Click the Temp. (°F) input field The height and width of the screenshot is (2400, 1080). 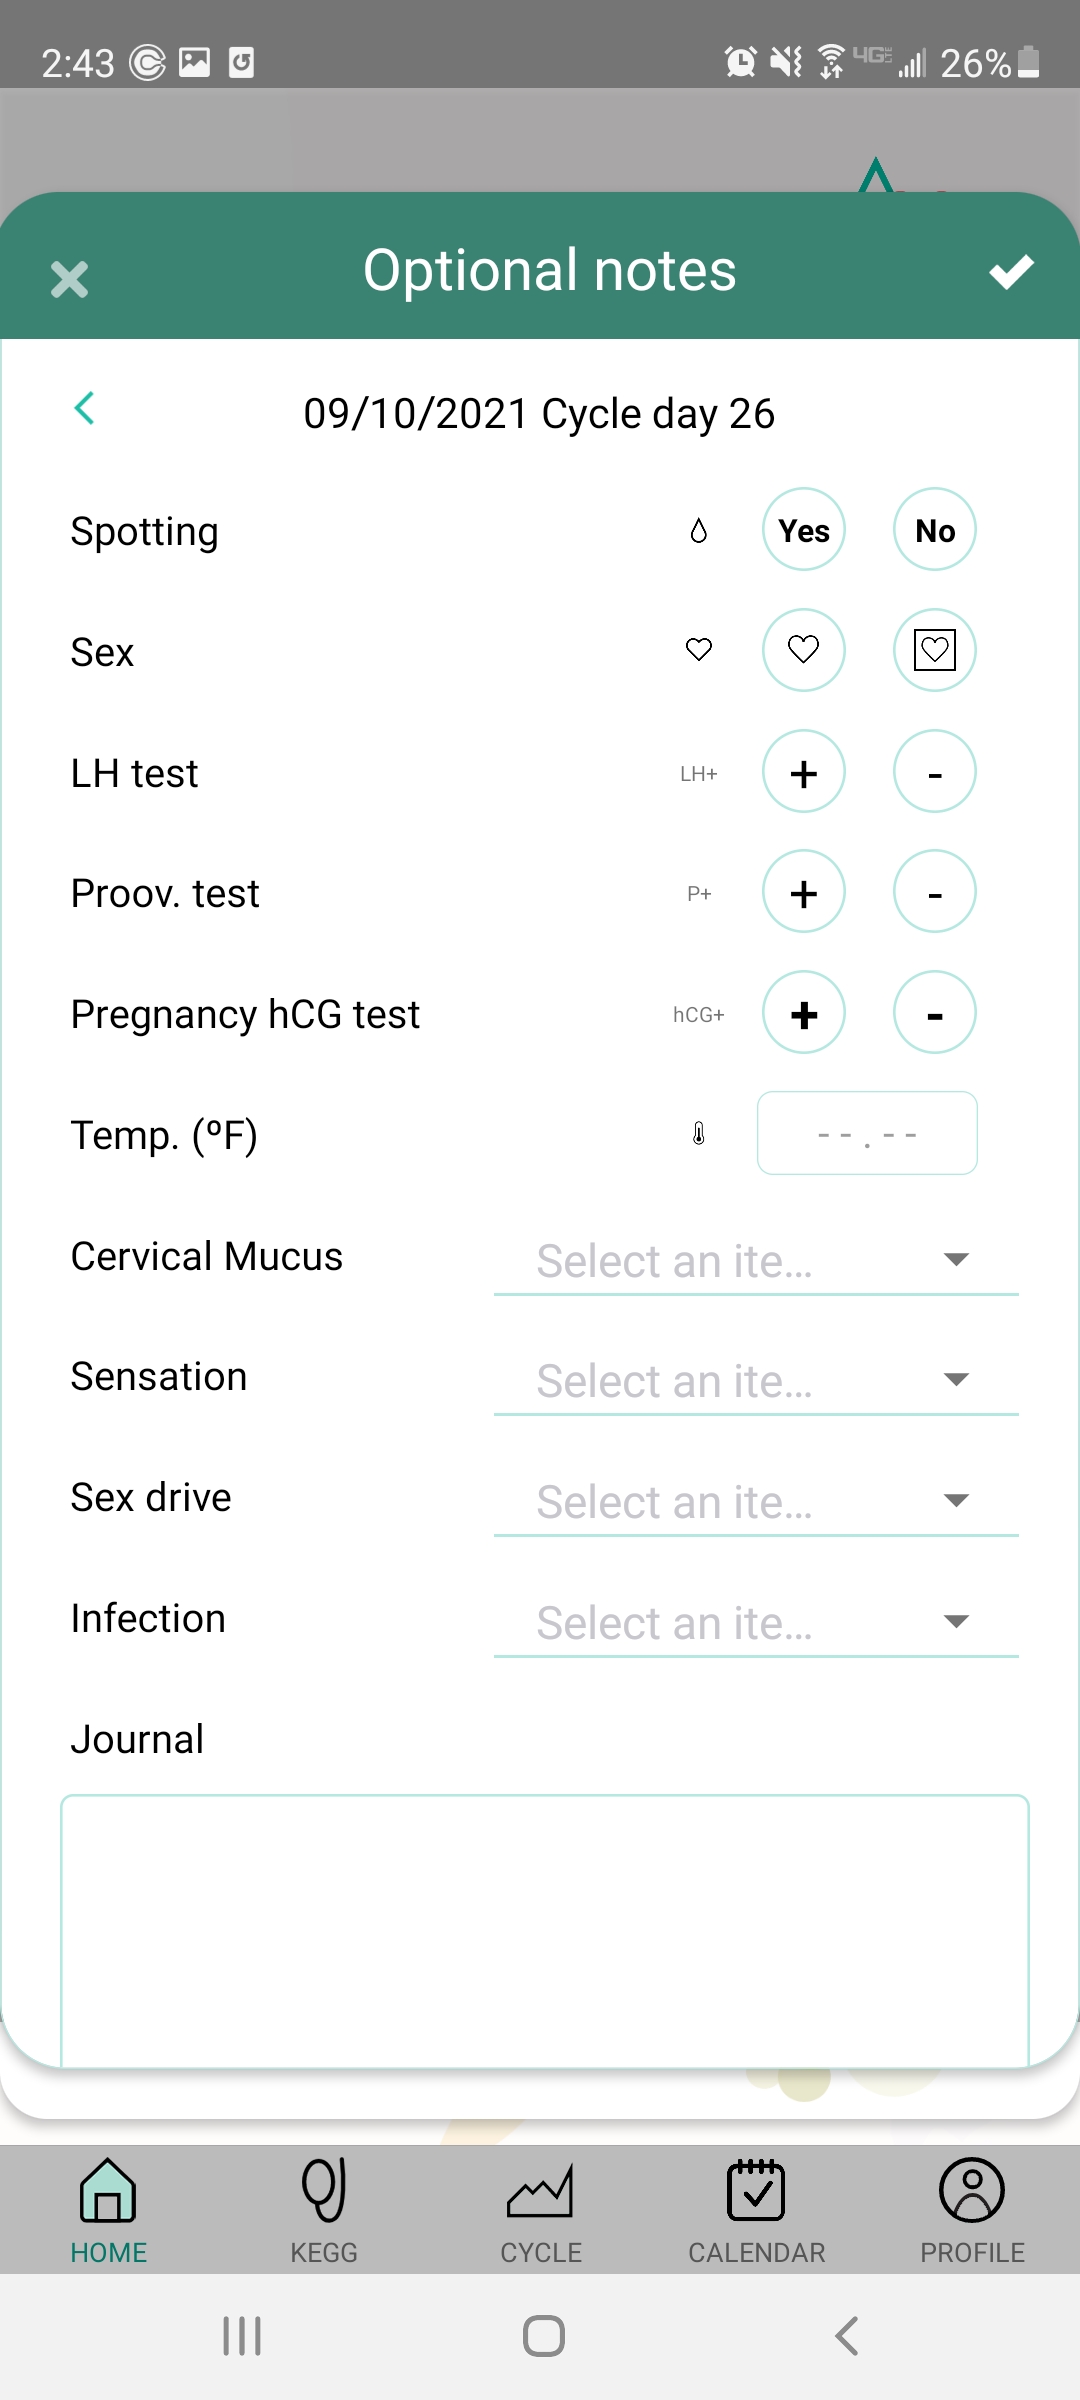tap(867, 1133)
